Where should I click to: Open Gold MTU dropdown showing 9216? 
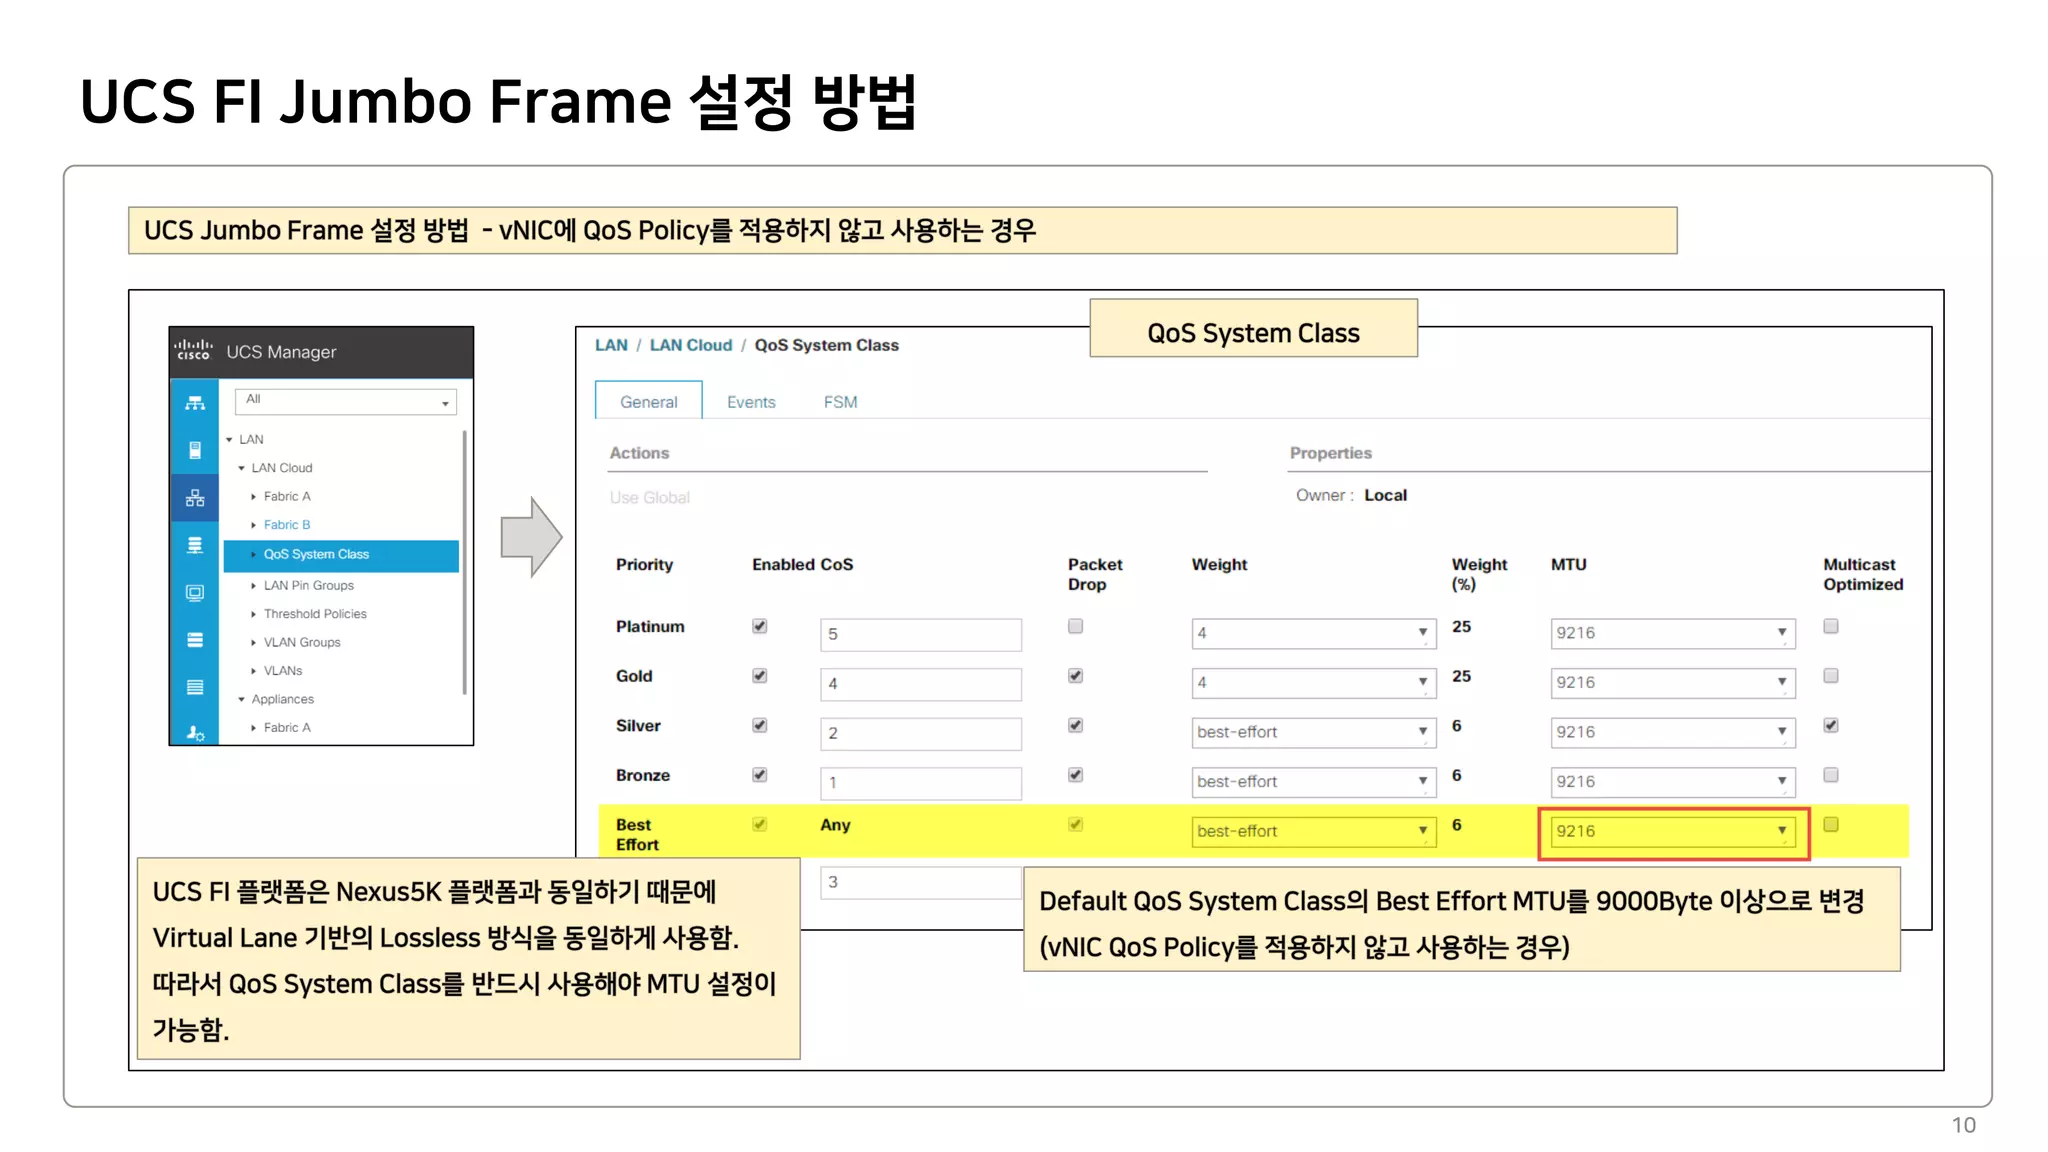coord(1673,683)
